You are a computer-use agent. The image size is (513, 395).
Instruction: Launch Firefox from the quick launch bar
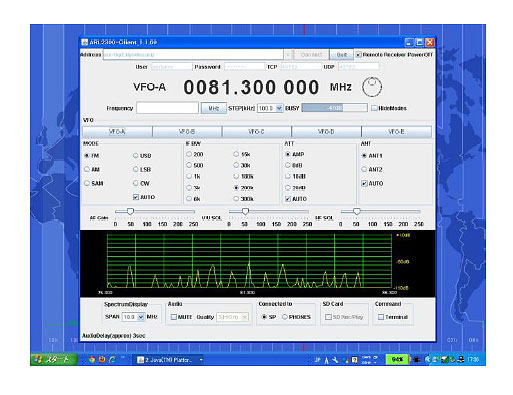point(102,360)
